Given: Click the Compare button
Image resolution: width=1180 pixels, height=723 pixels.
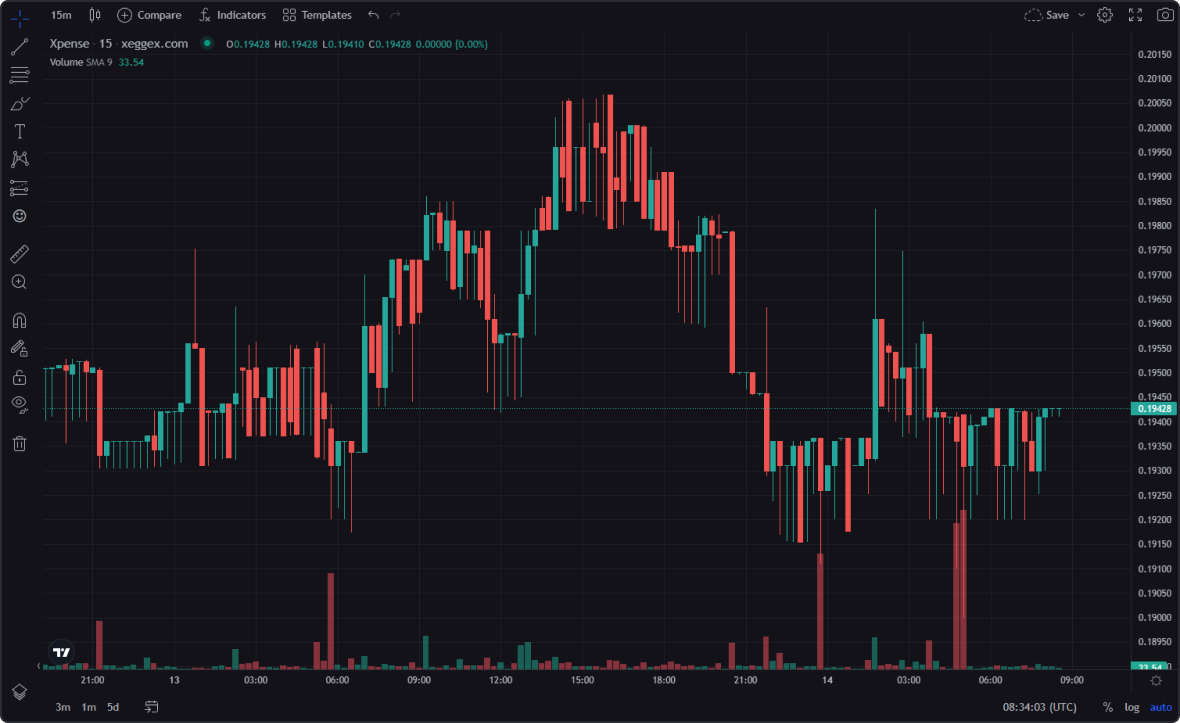Looking at the screenshot, I should [x=149, y=15].
